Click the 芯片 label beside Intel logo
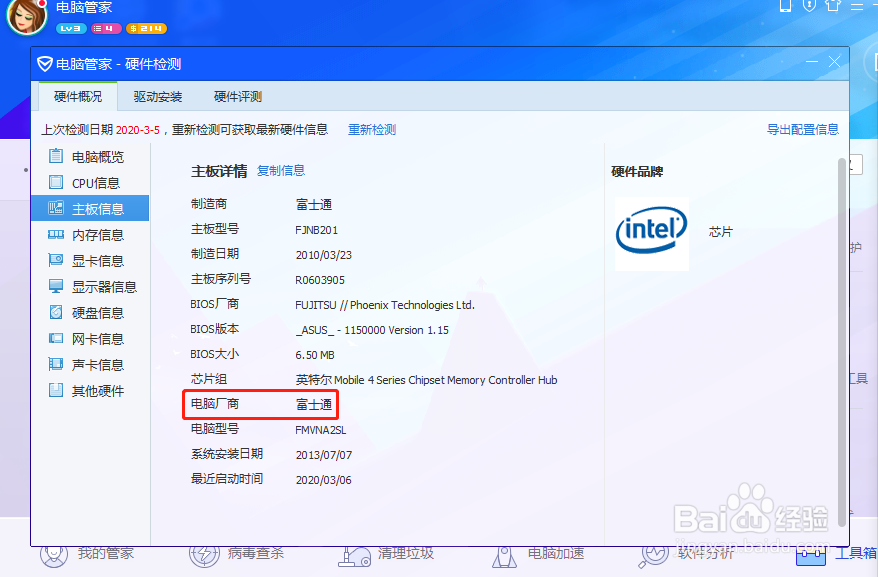The image size is (878, 577). tap(721, 231)
